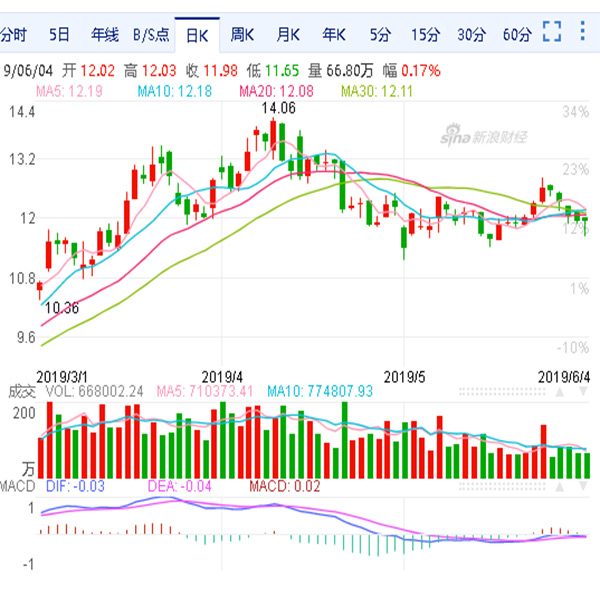
Task: Click the 14.06 peak price marker
Action: 279,108
